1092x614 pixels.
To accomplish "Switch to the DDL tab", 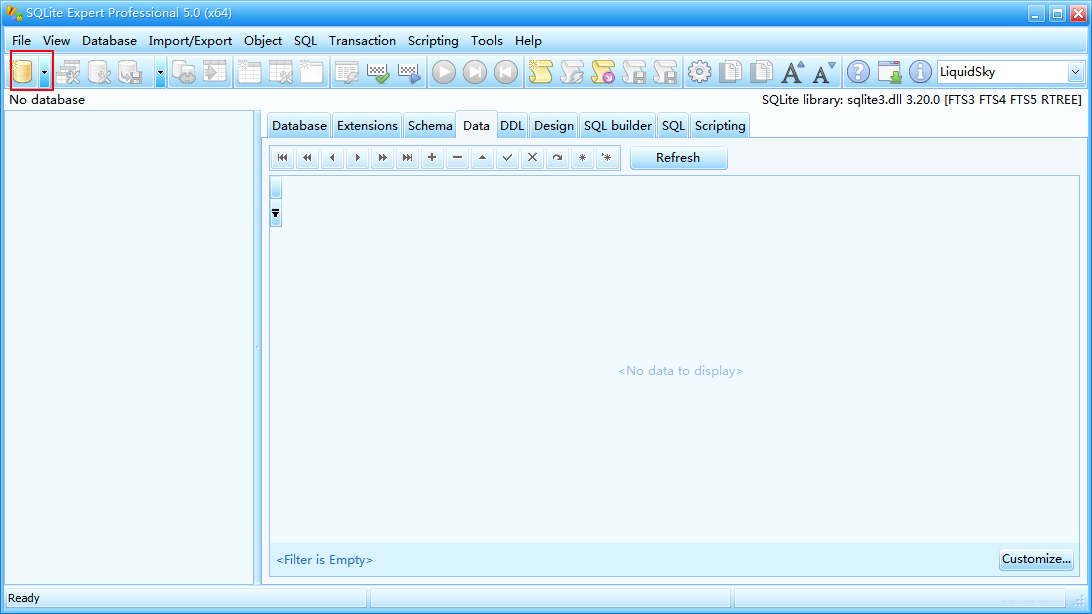I will (512, 126).
